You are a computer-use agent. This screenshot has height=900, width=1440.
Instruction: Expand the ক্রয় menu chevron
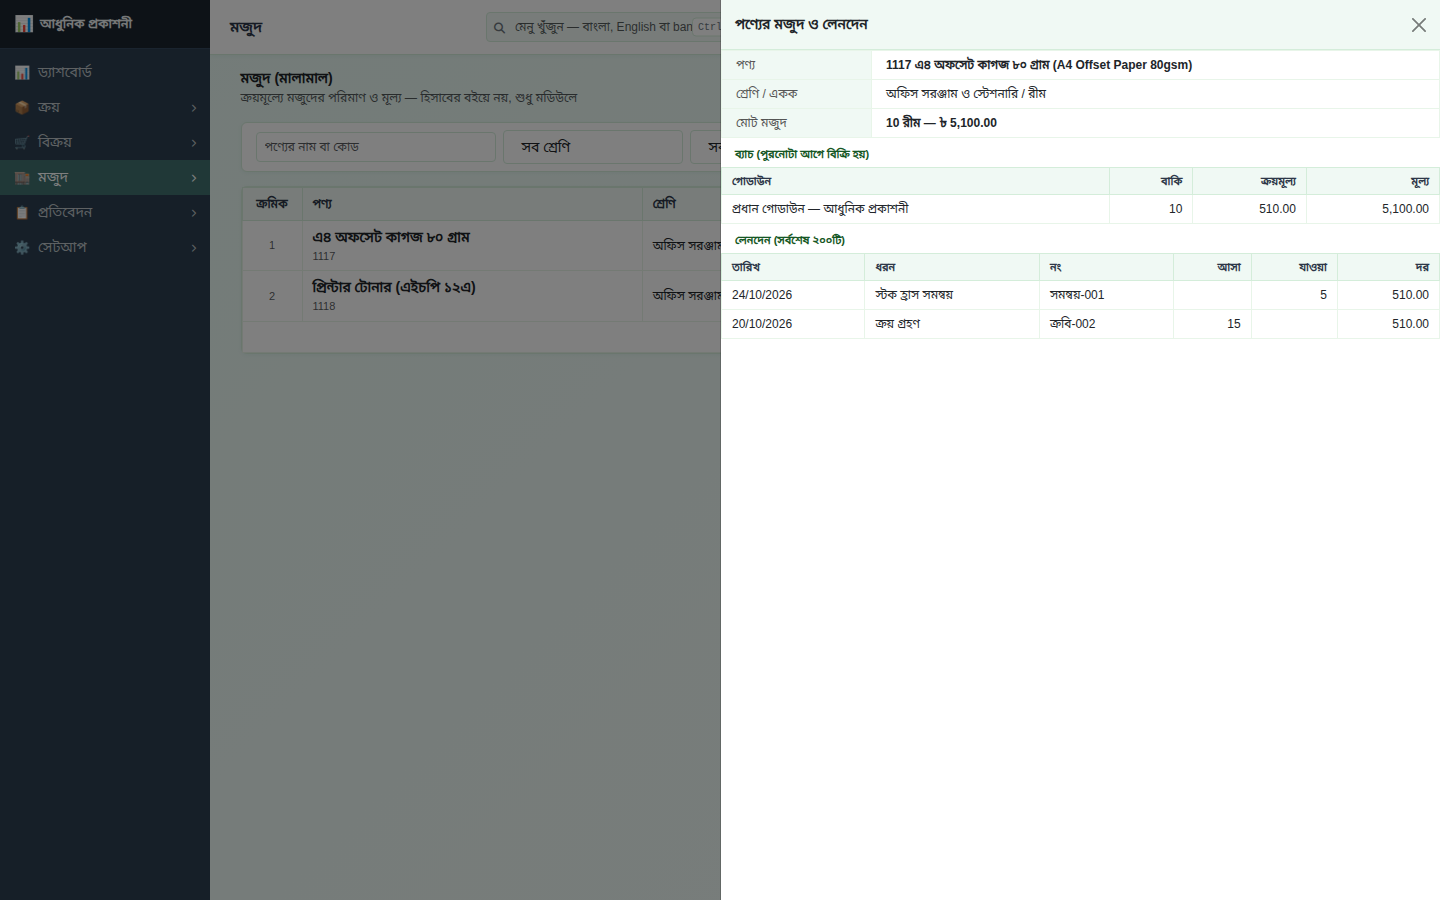pos(194,108)
